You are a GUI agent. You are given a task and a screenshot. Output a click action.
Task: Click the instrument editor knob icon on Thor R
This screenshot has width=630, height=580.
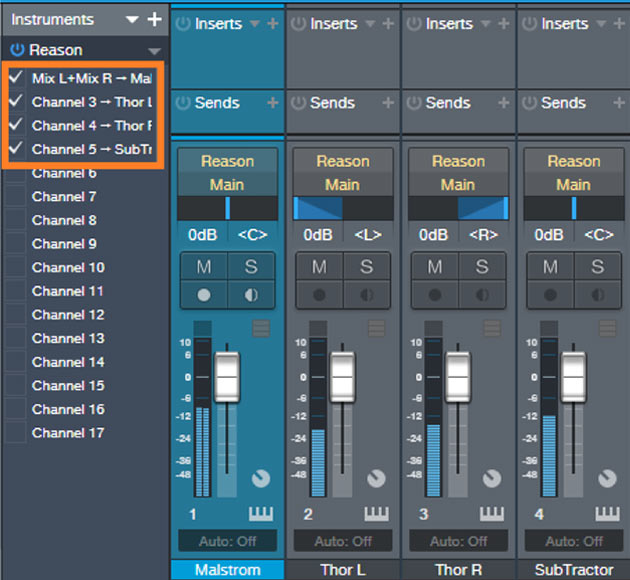tap(492, 479)
